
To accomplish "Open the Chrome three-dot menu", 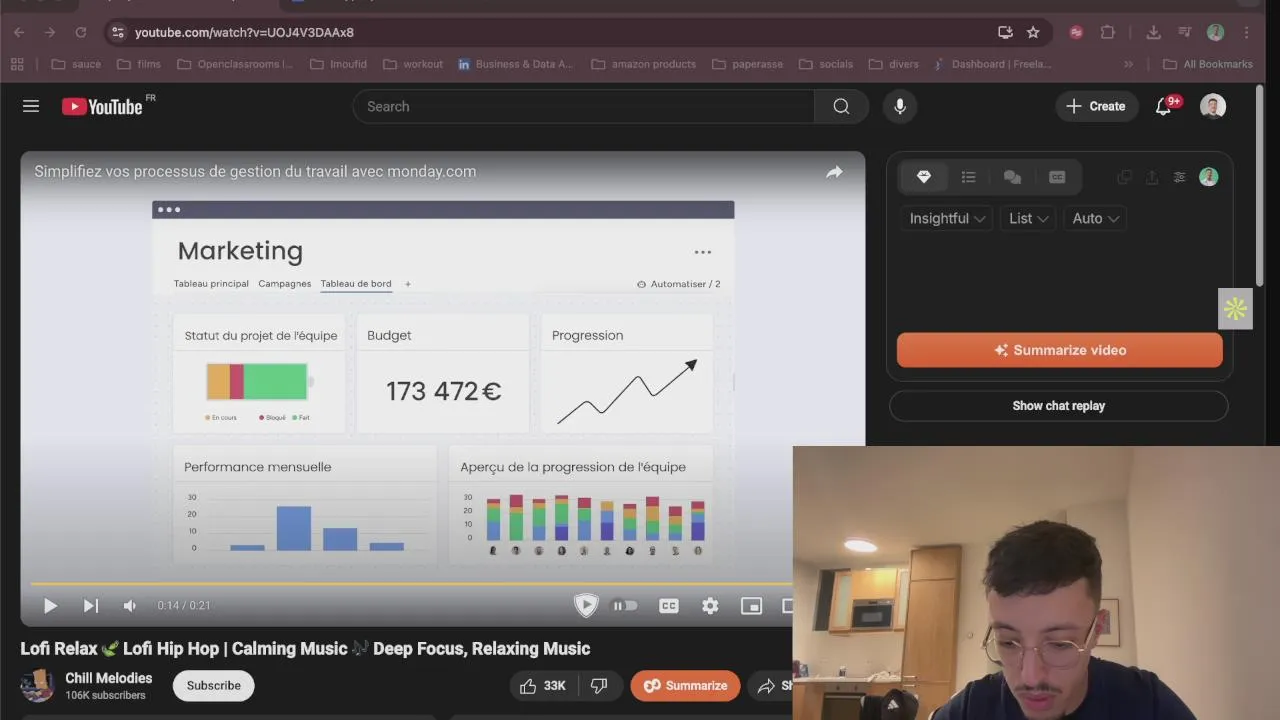I will [1246, 32].
